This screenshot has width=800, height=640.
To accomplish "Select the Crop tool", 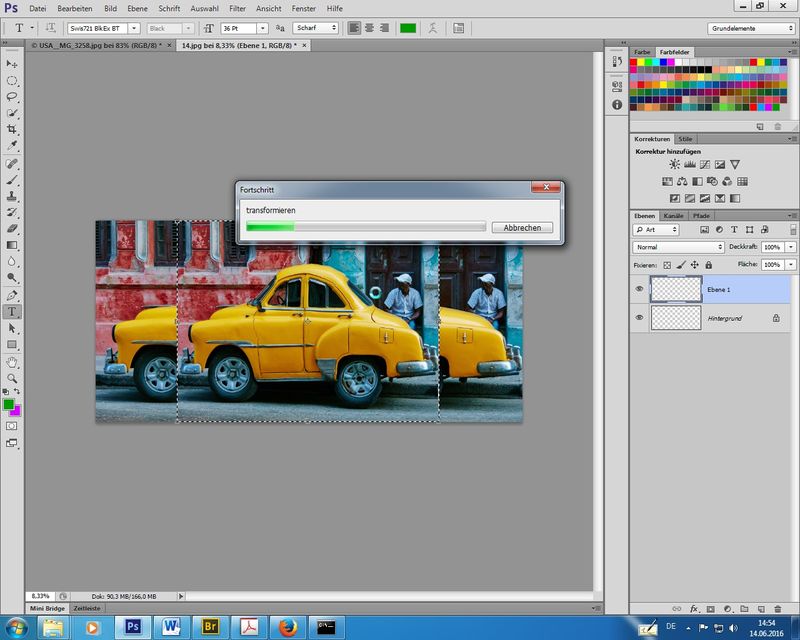I will (13, 130).
